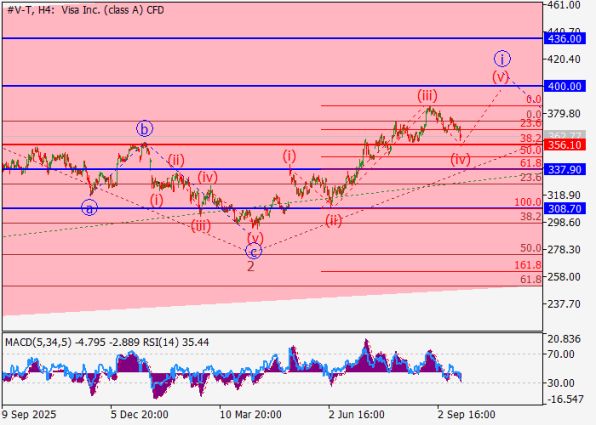596x425 pixels.
Task: Click the 318.90 price axis value
Action: click(564, 195)
